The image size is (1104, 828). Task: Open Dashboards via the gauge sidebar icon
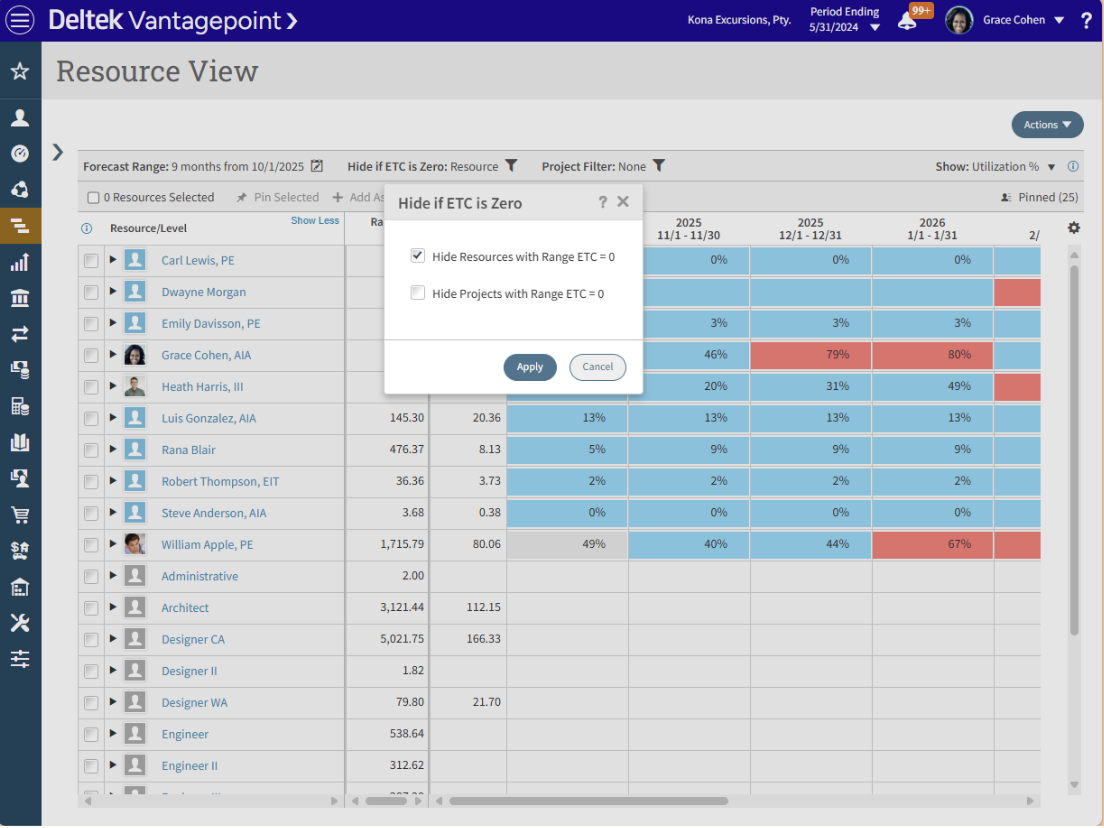[x=20, y=153]
